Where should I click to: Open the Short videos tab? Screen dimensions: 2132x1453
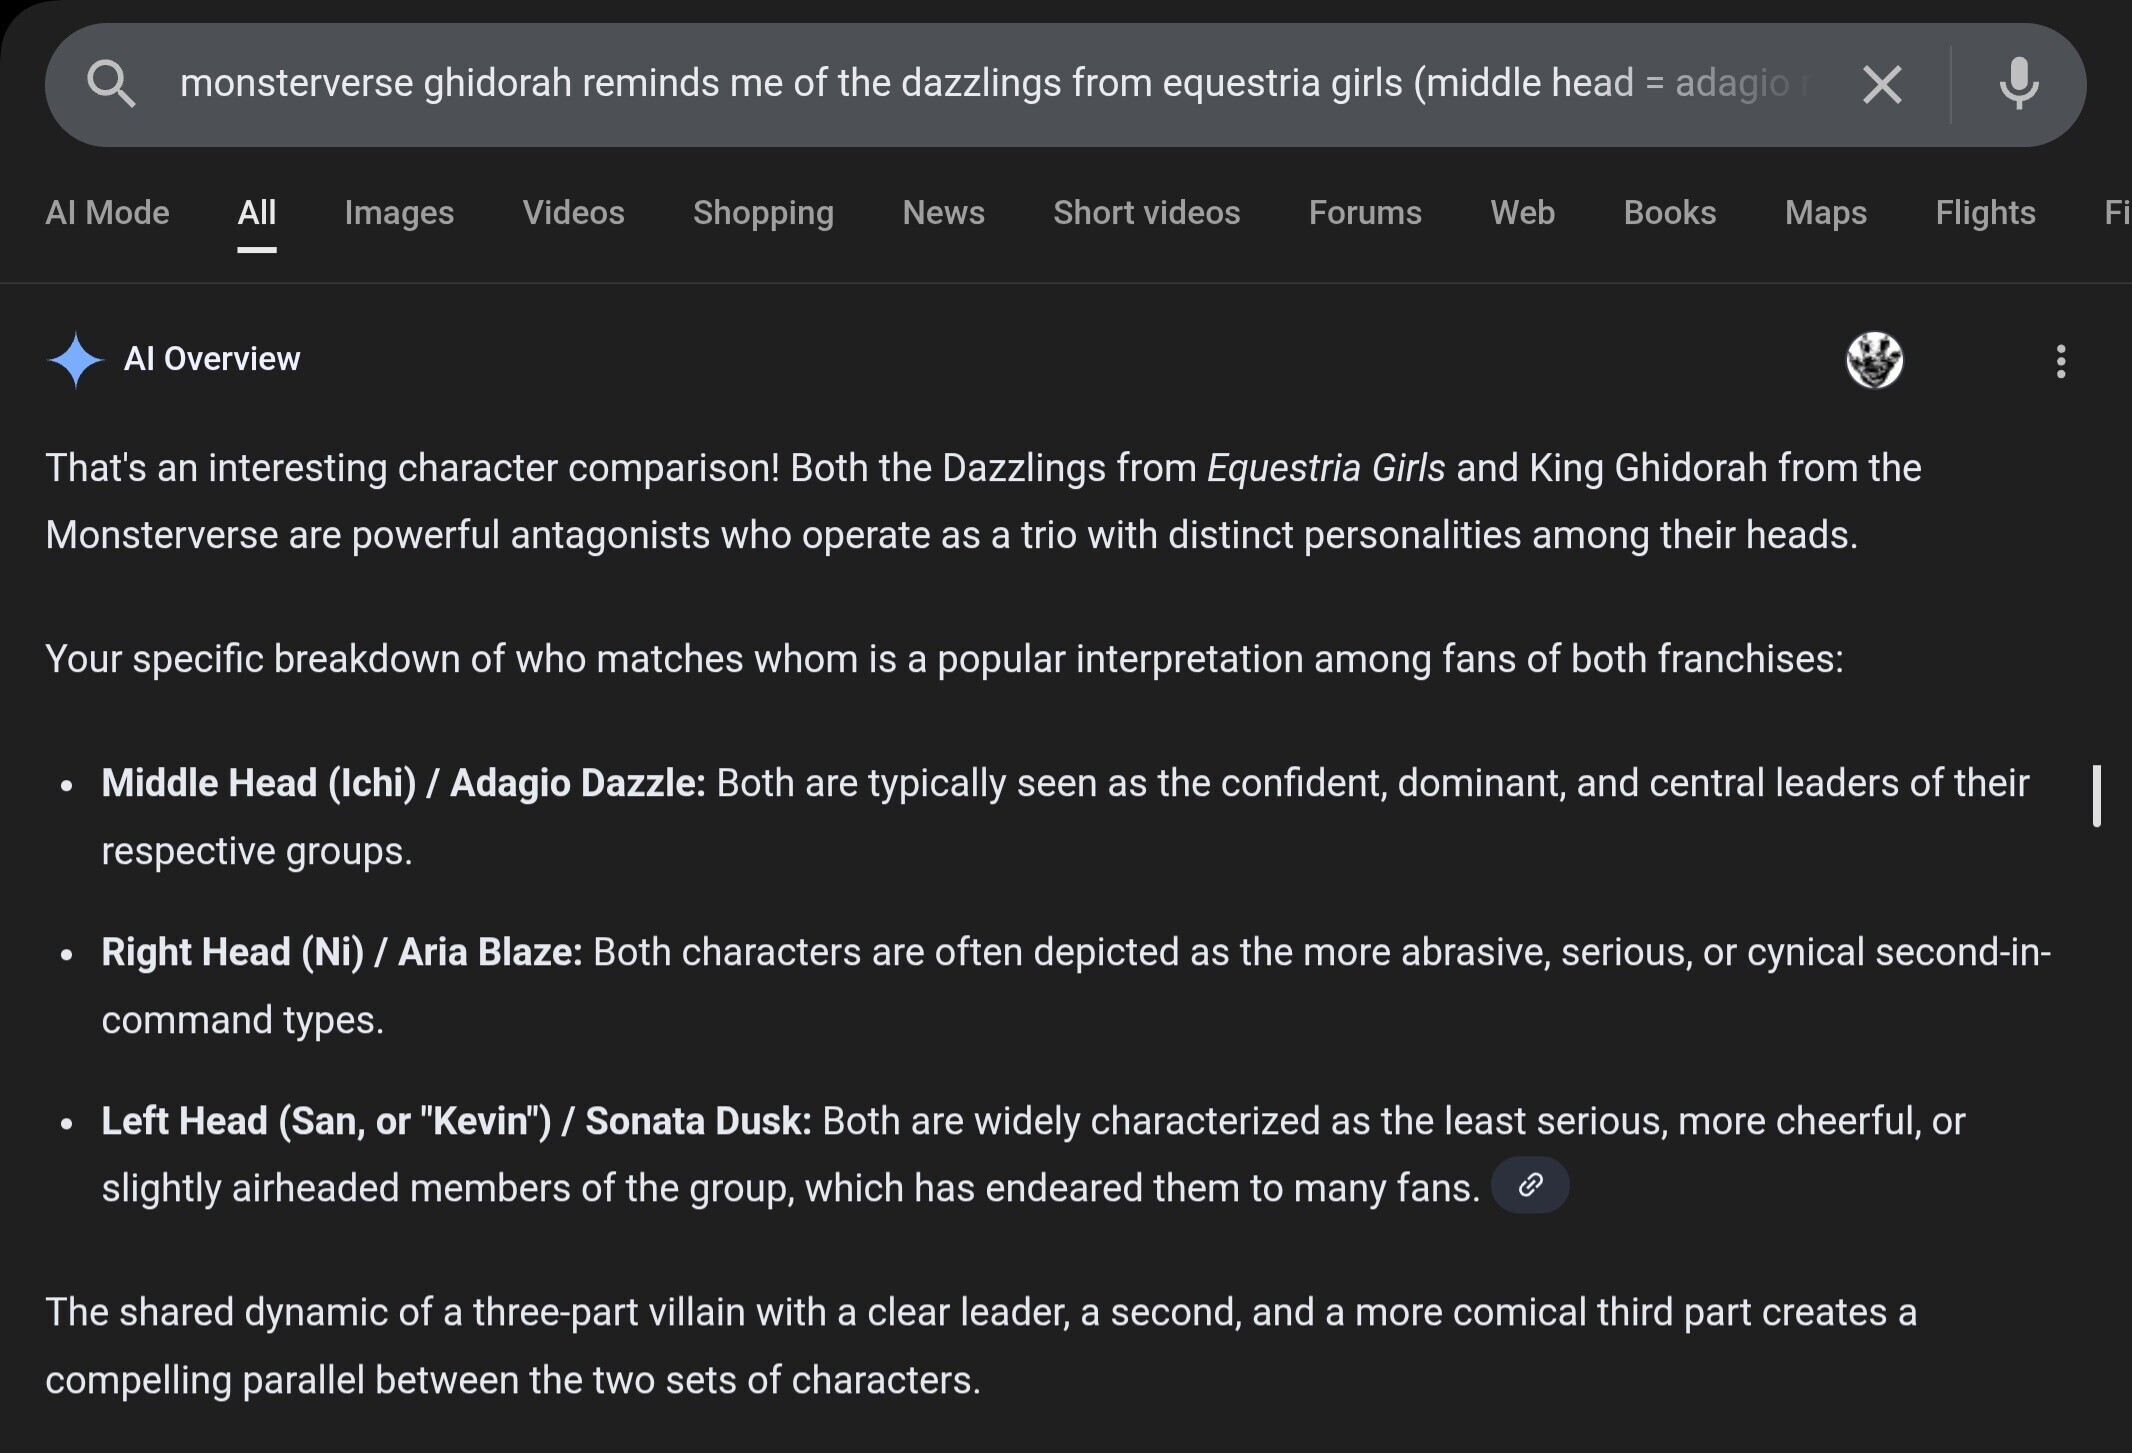[1146, 213]
